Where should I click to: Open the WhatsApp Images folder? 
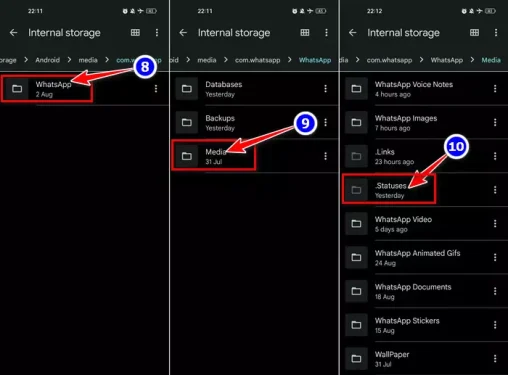coord(424,122)
